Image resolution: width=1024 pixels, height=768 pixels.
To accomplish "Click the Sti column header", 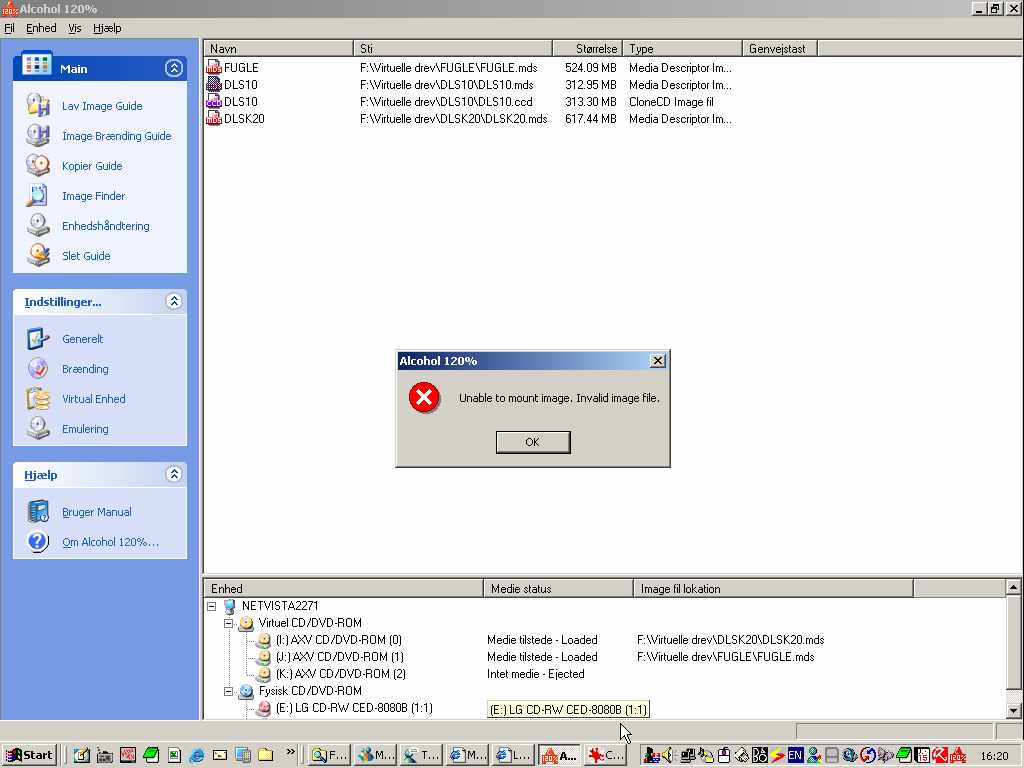I will (x=453, y=48).
